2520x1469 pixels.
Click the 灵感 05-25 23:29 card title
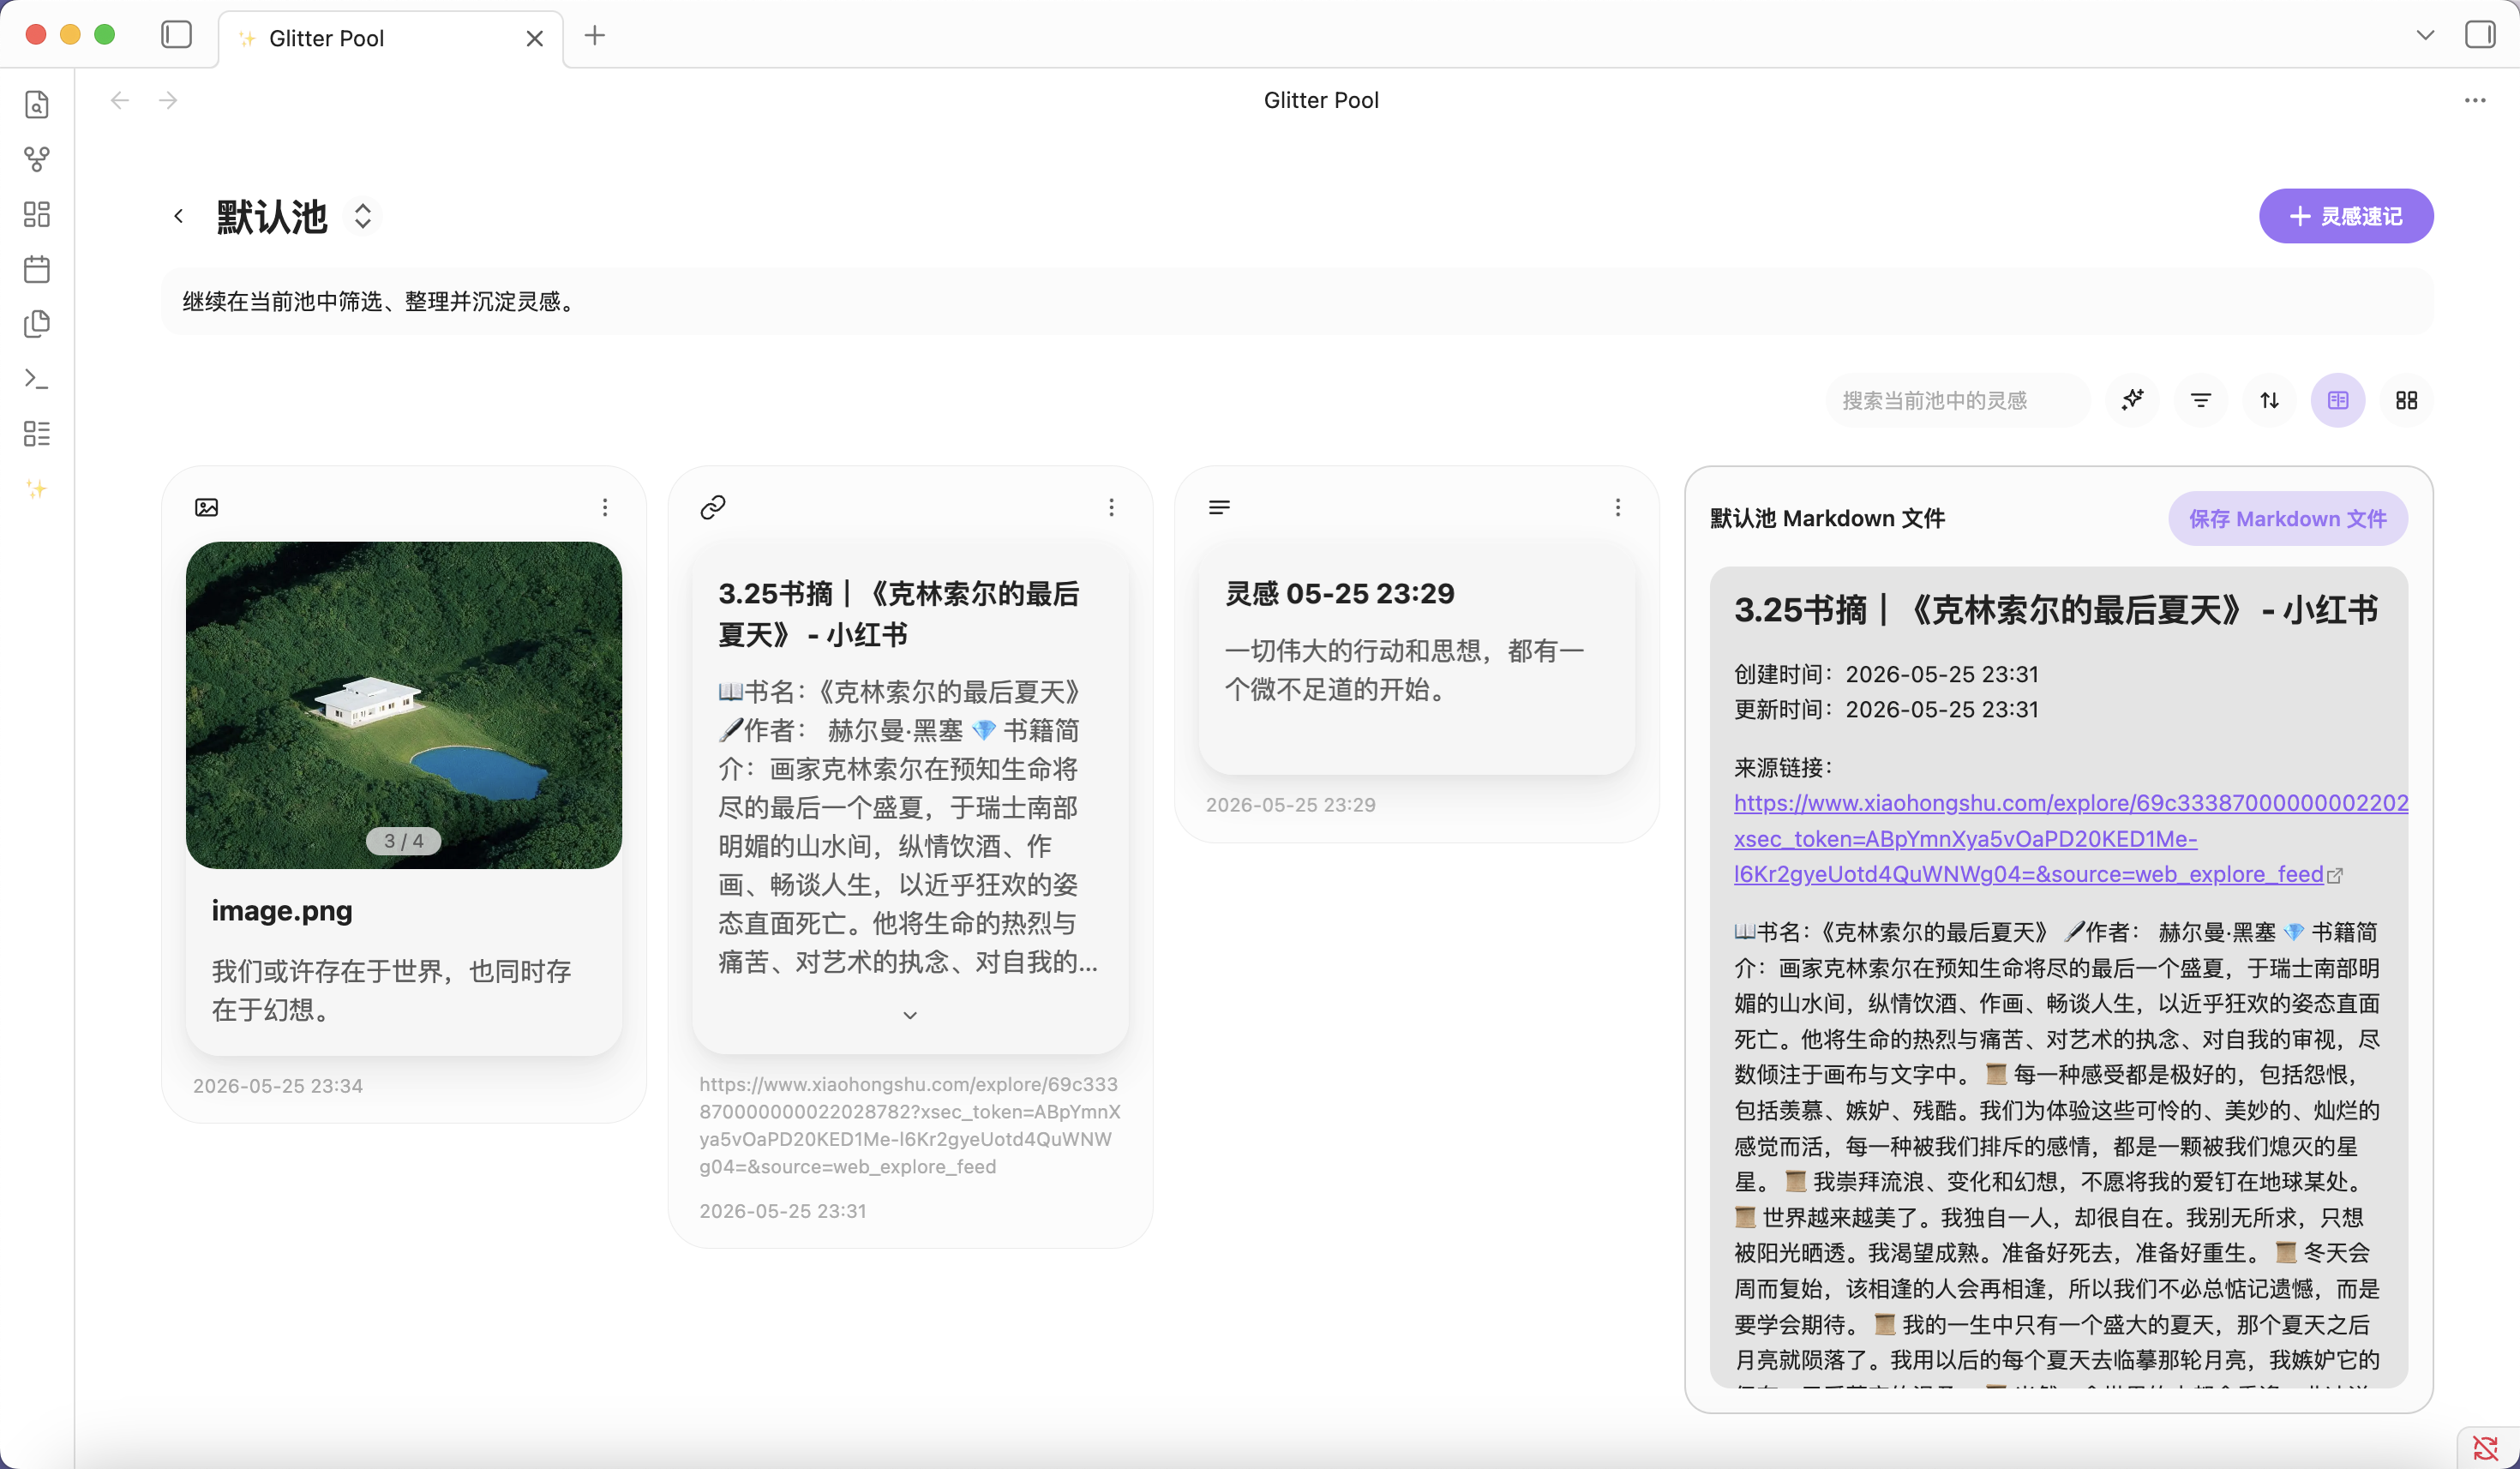pos(1340,594)
